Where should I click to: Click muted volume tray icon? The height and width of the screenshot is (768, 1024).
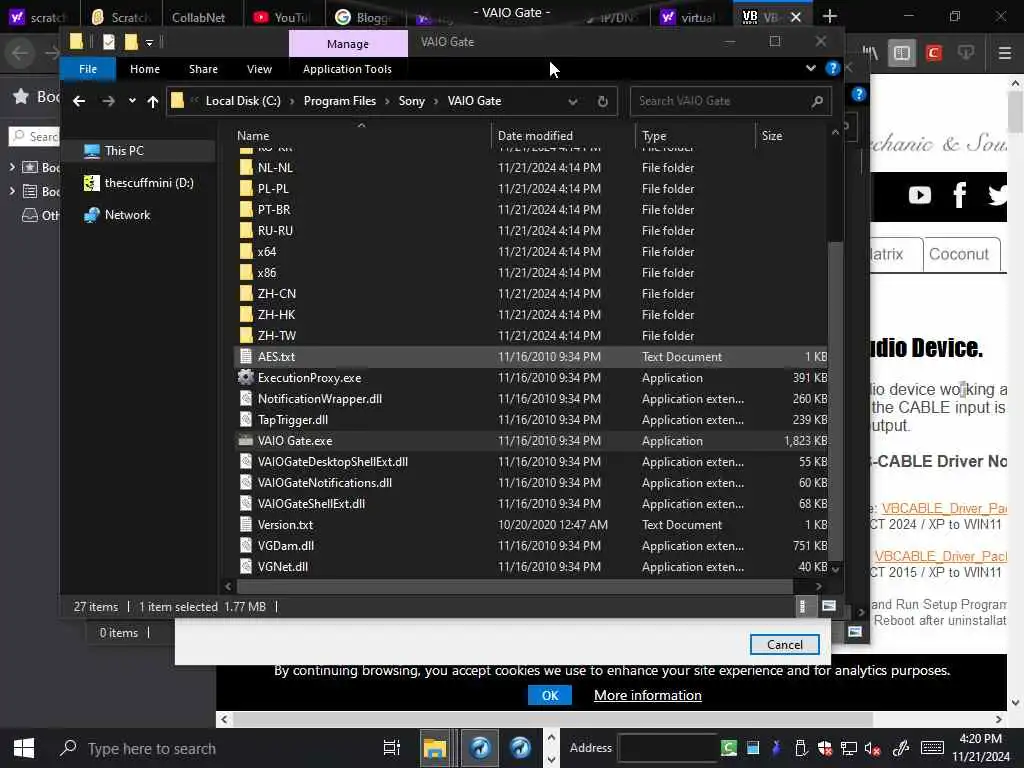tap(872, 749)
